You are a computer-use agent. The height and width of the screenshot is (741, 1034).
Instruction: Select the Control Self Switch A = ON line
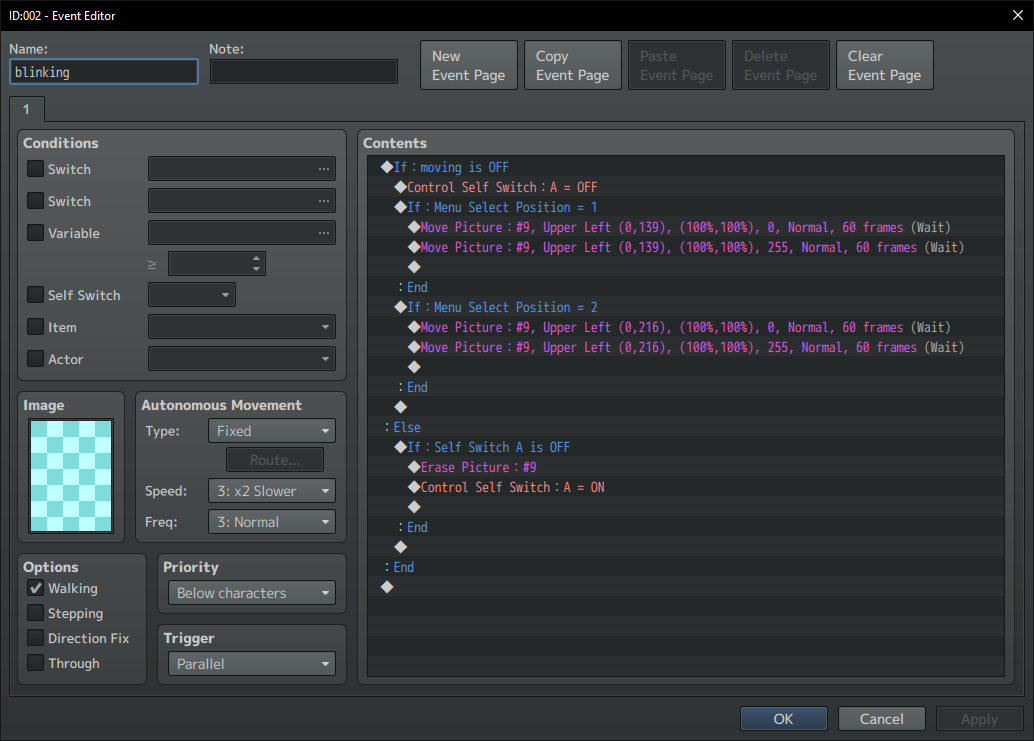506,487
